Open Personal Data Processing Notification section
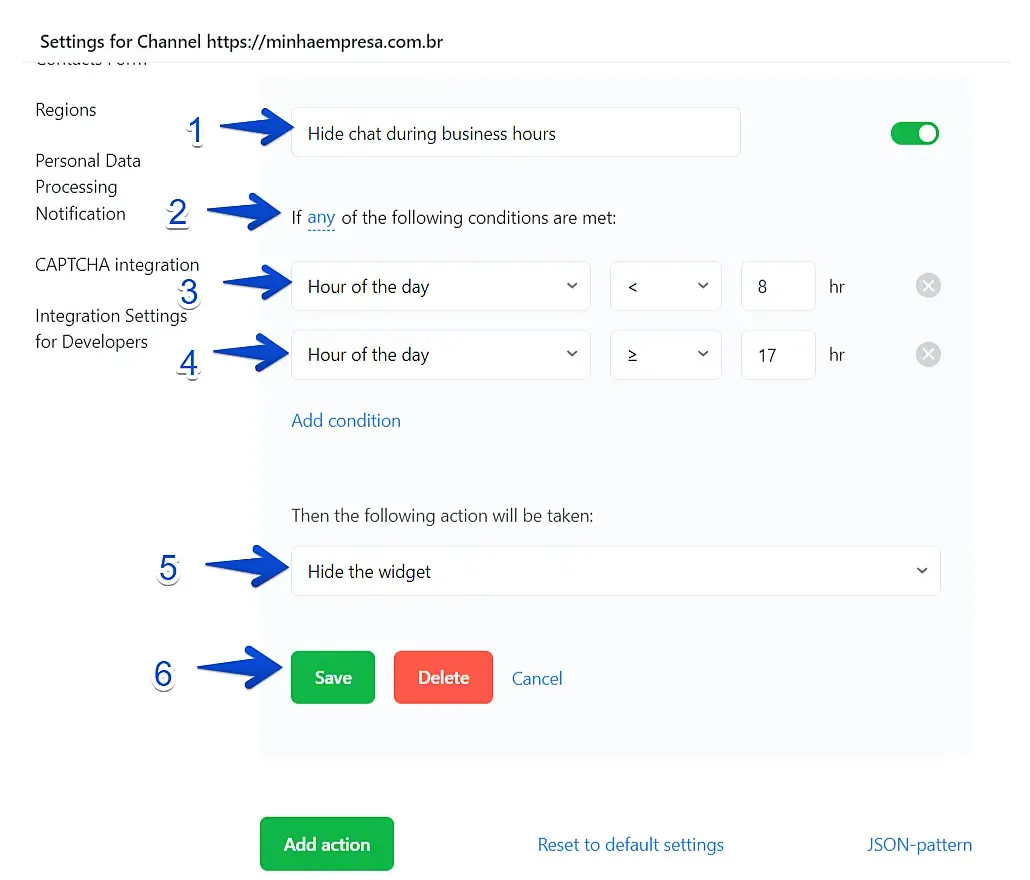The height and width of the screenshot is (880, 1030). [87, 187]
